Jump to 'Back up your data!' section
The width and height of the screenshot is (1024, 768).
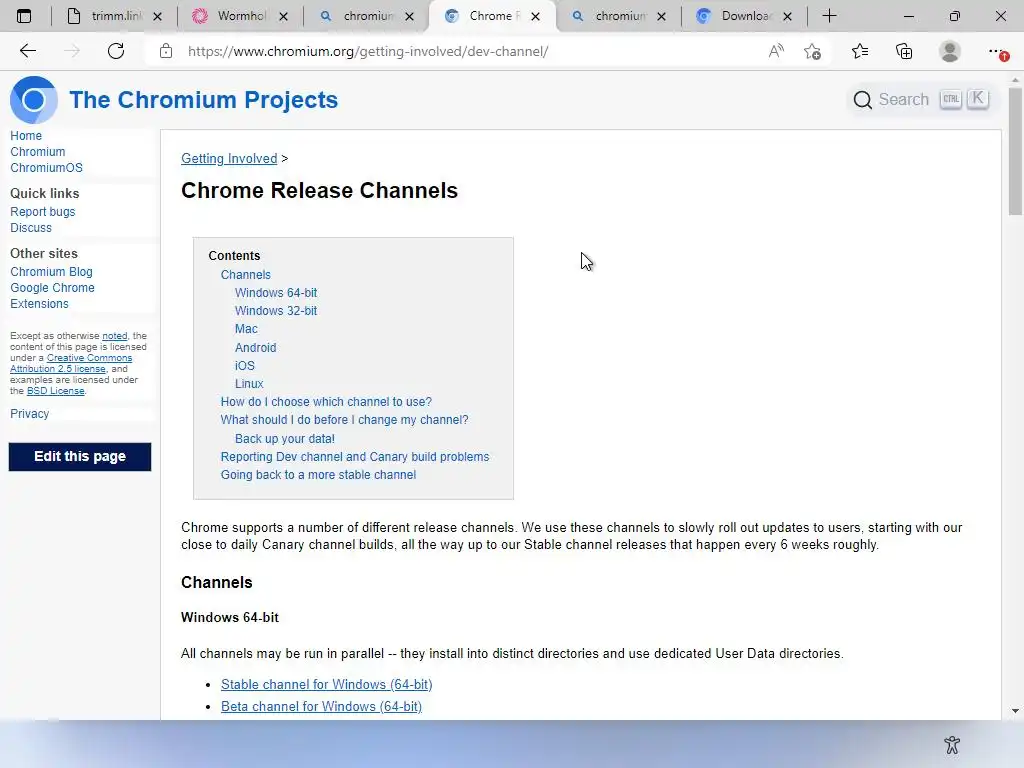[x=285, y=439]
